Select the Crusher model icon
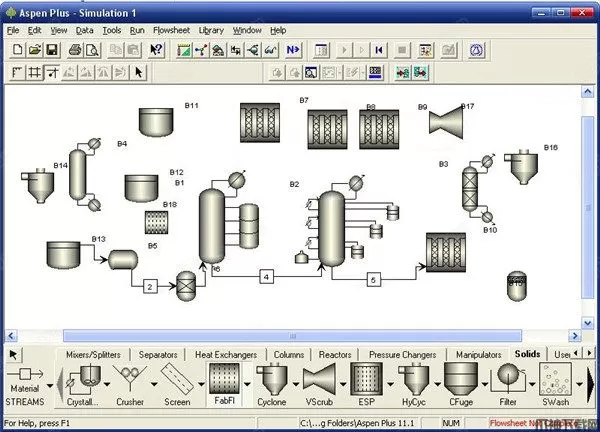600x432 pixels. [127, 381]
